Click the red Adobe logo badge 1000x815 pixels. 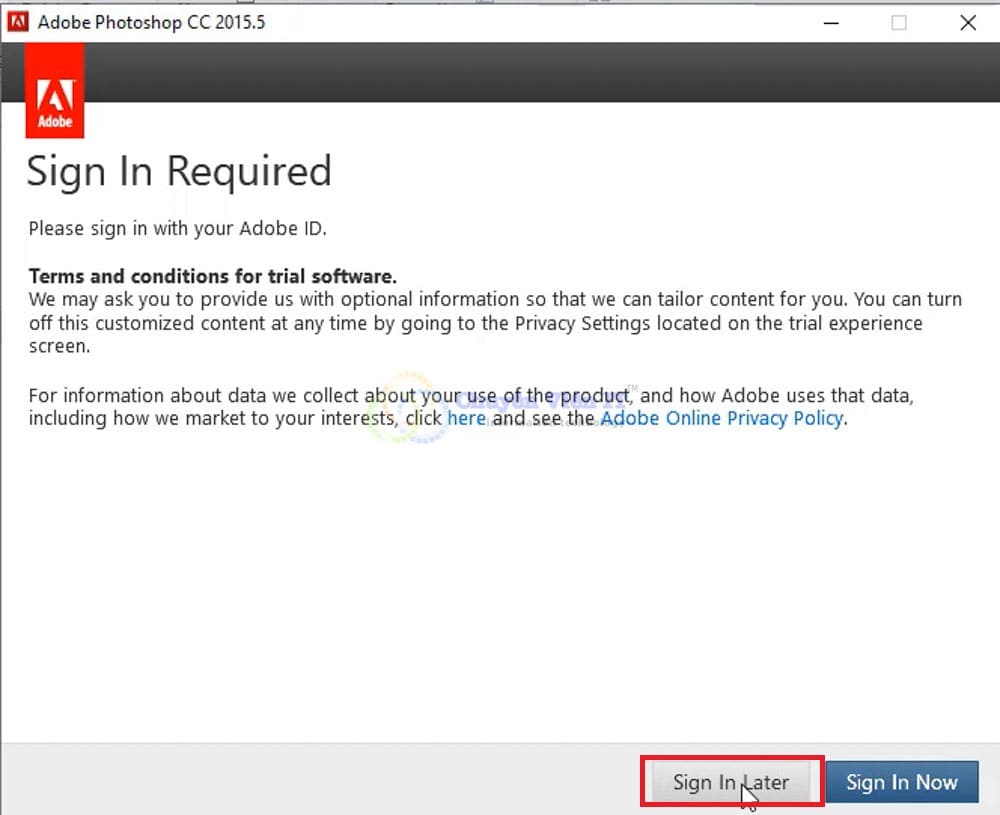(55, 91)
